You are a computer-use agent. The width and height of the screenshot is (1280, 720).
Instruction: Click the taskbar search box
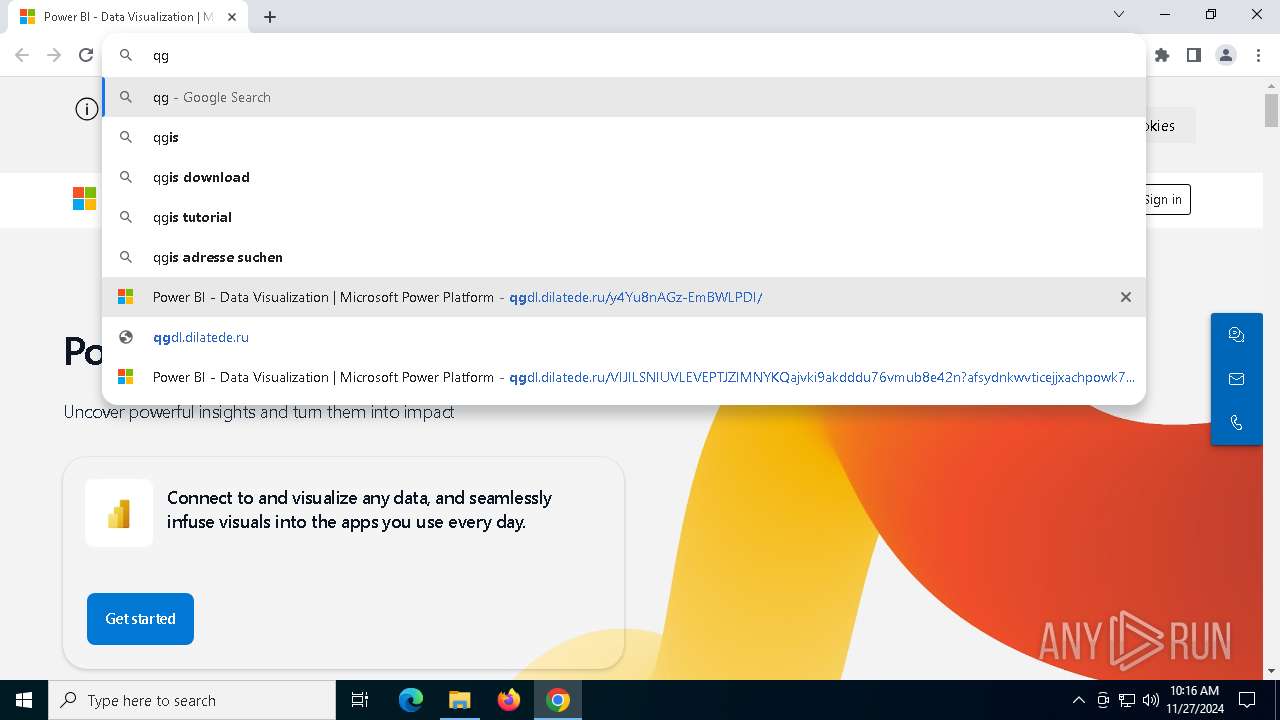192,700
